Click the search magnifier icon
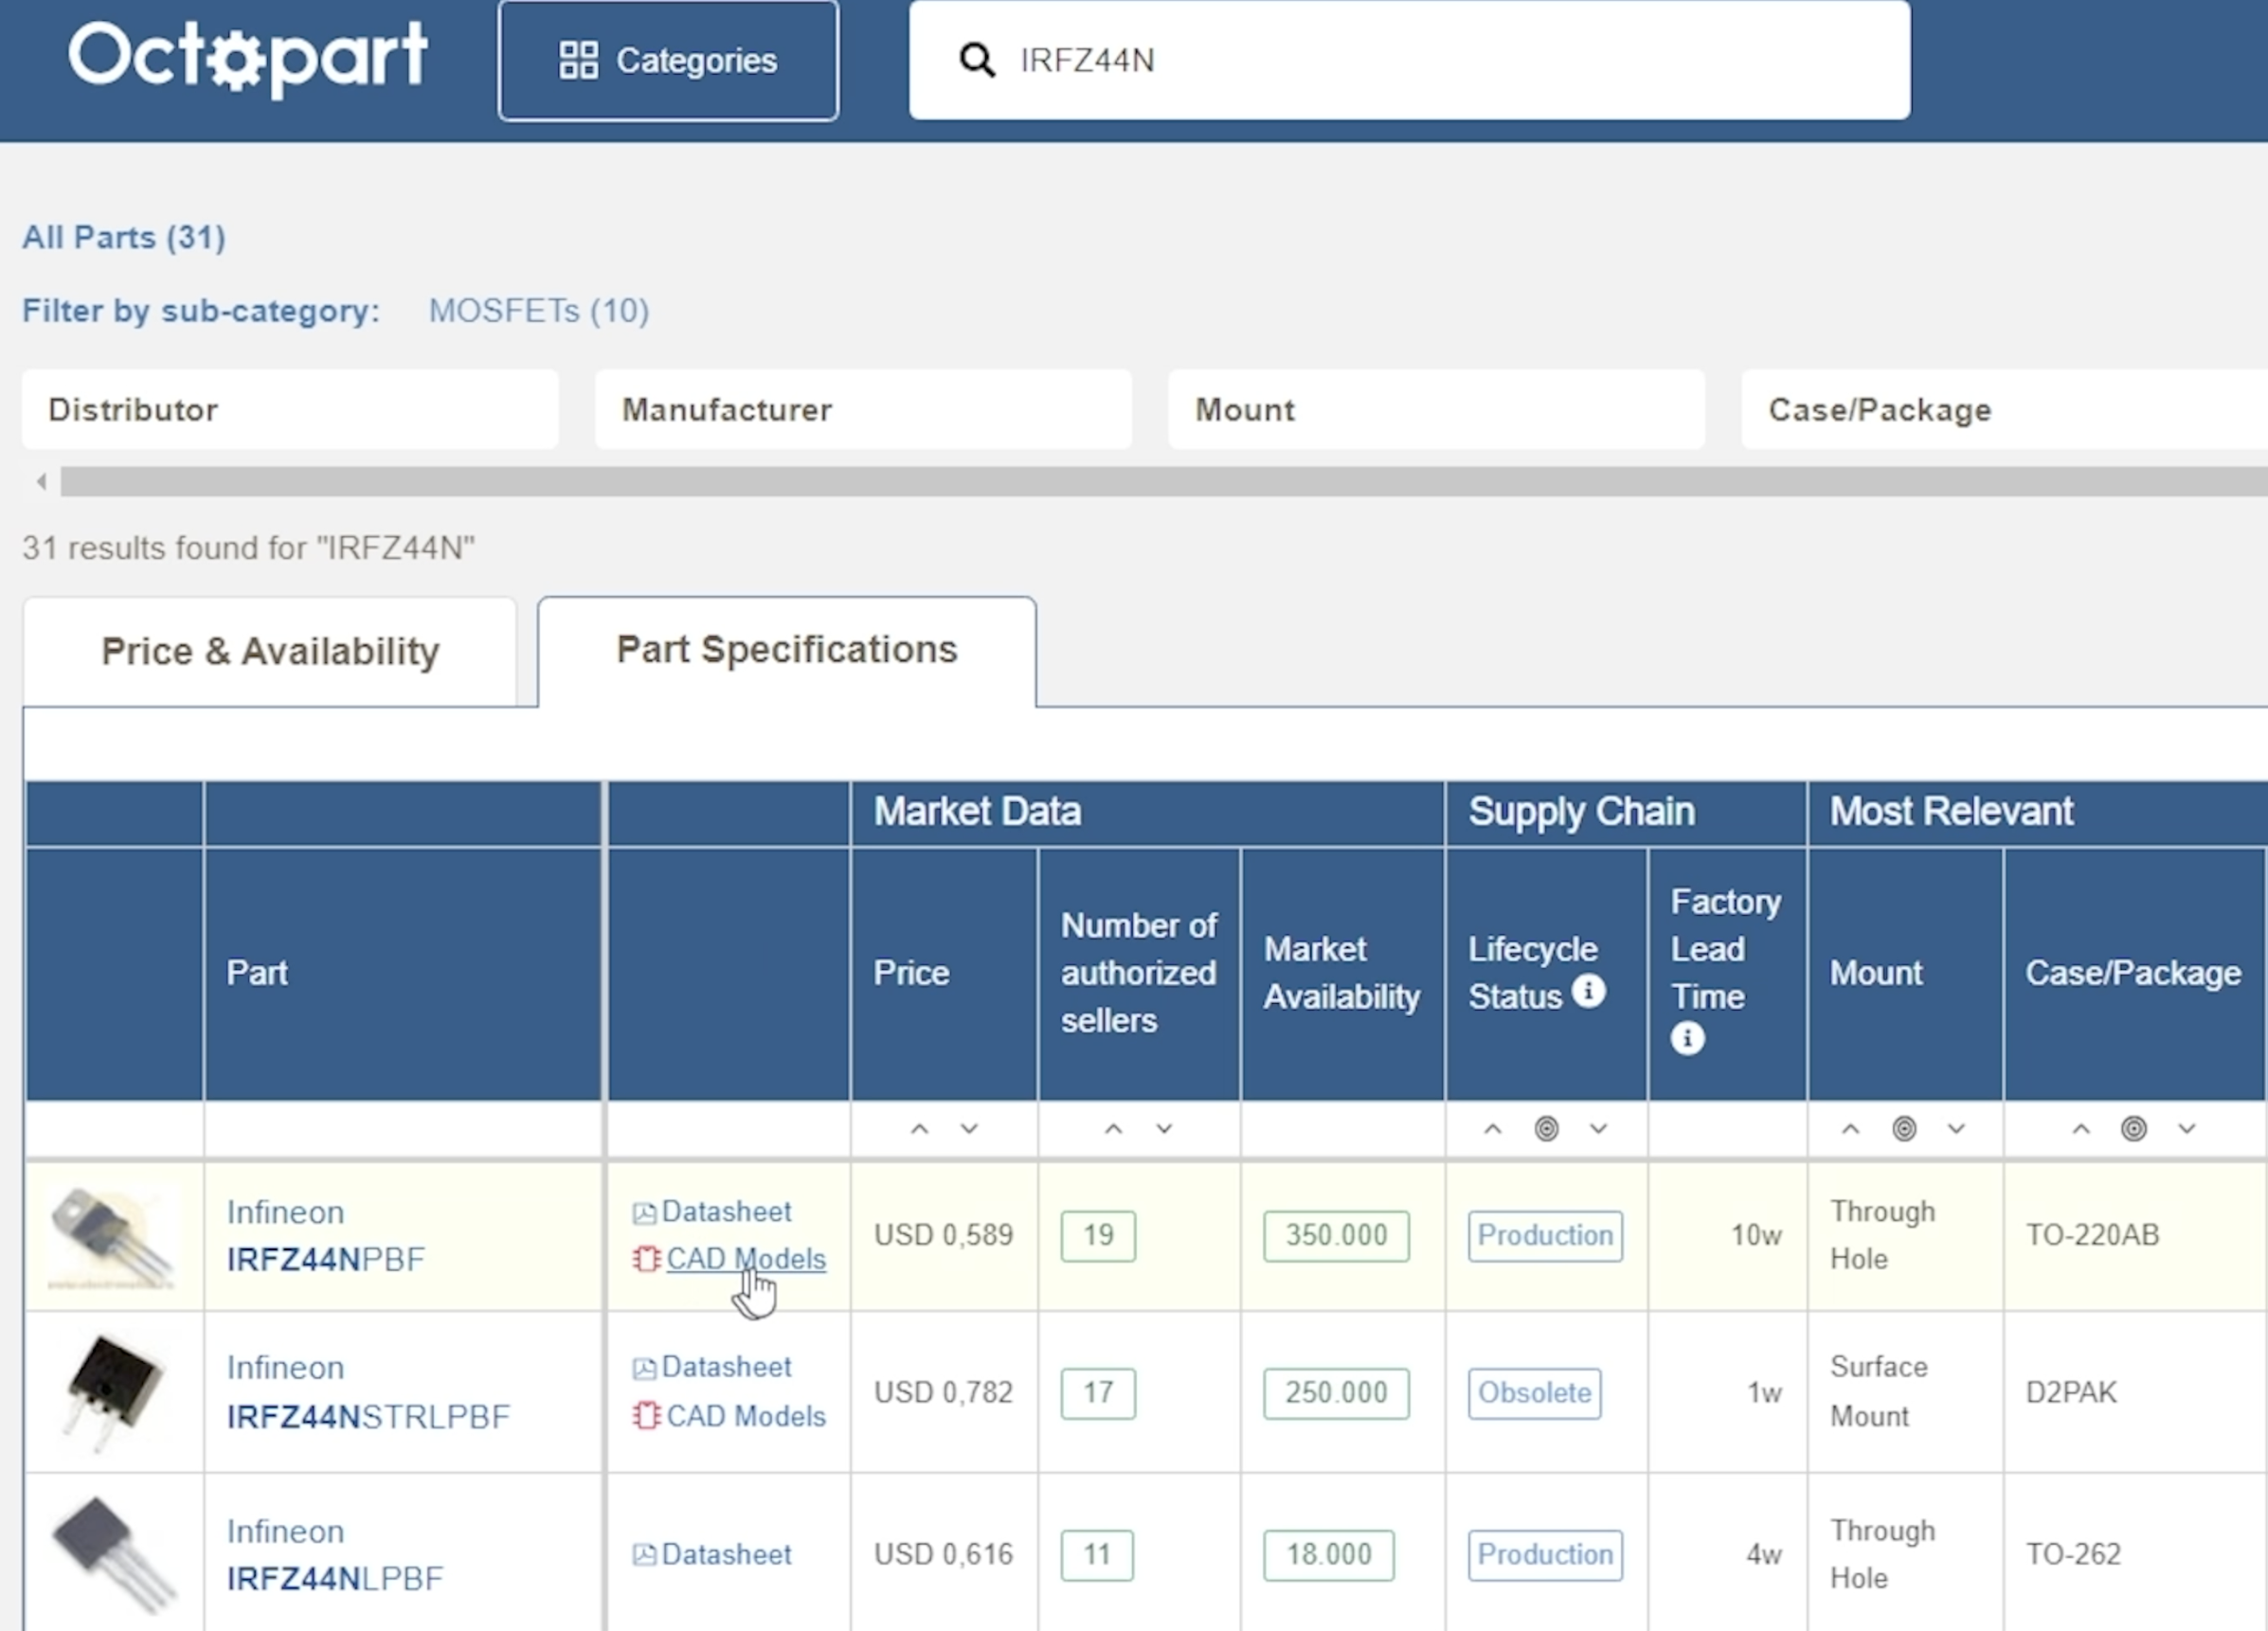 coord(976,61)
